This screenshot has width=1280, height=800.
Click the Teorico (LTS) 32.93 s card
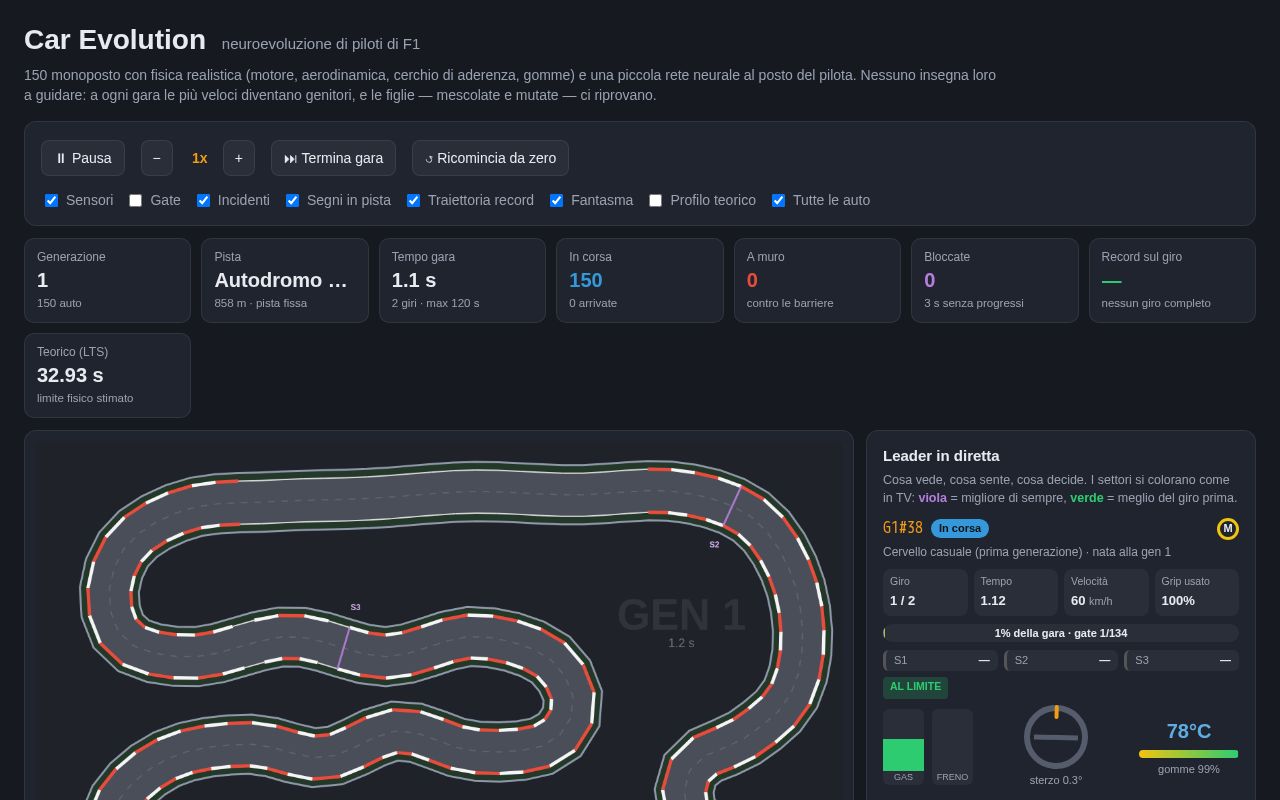coord(108,375)
